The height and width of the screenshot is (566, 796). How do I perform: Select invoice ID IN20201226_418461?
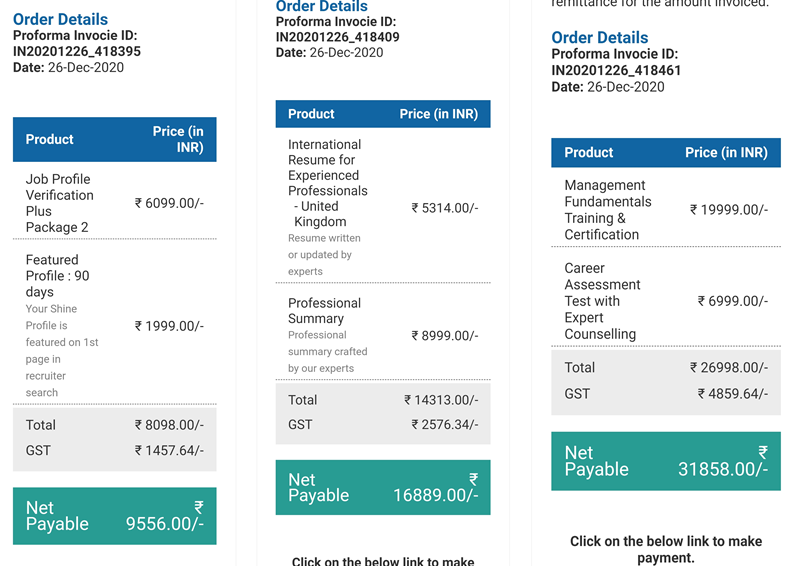pos(616,70)
